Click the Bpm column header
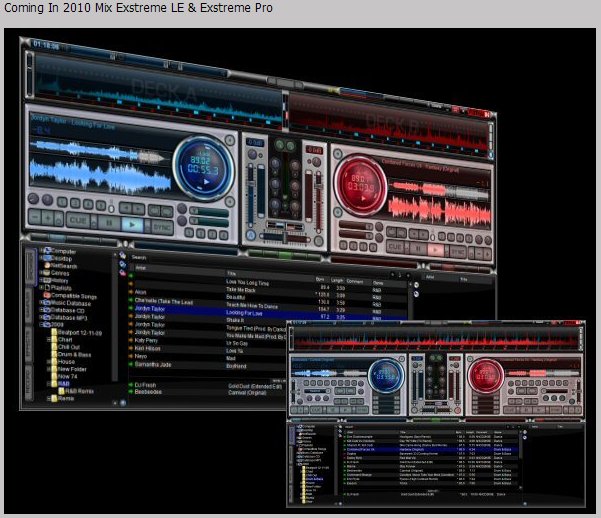The height and width of the screenshot is (518, 601). point(321,279)
